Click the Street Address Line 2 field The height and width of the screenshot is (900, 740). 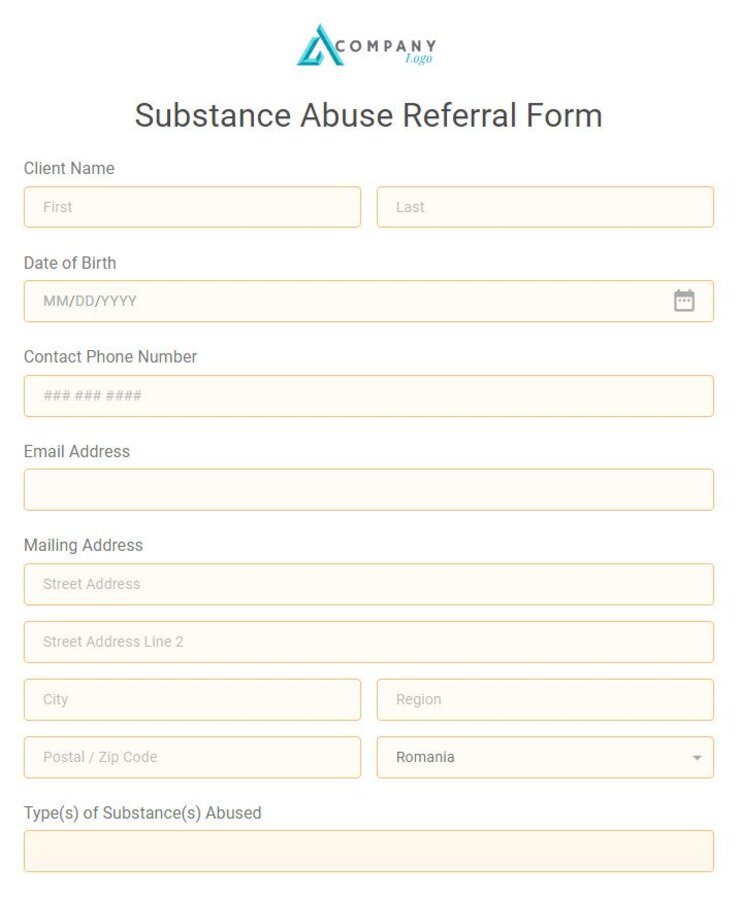click(x=369, y=642)
